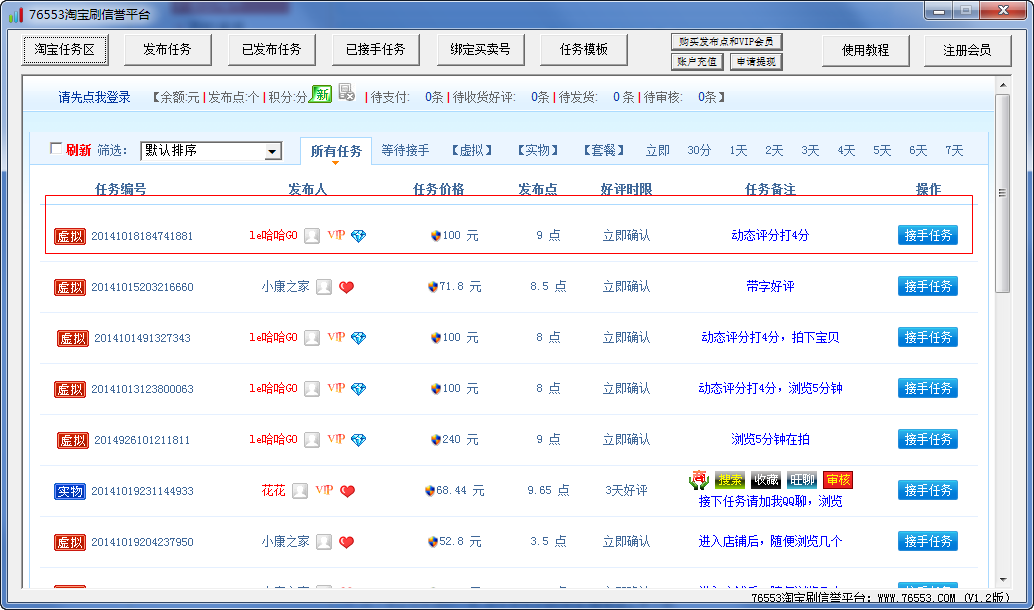This screenshot has width=1034, height=610.
Task: Click the avatar thumbnail next to 1e哈哈GO
Action: 313,236
